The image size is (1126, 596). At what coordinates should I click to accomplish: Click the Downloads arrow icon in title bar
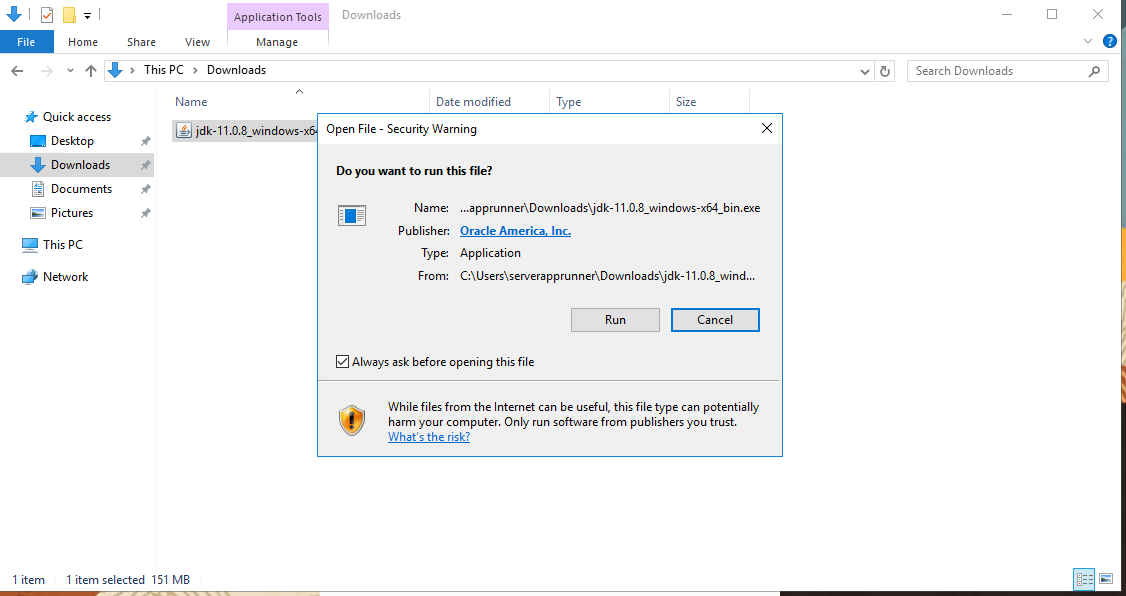(x=14, y=14)
